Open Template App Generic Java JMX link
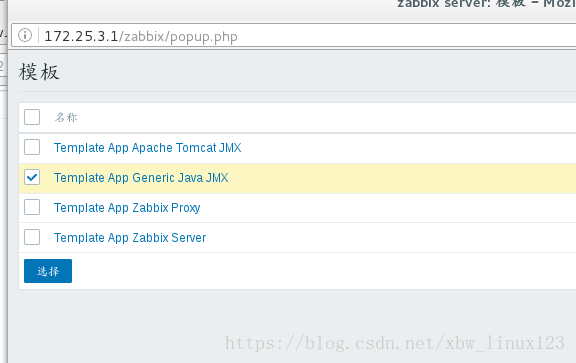The height and width of the screenshot is (363, 576). [x=141, y=178]
